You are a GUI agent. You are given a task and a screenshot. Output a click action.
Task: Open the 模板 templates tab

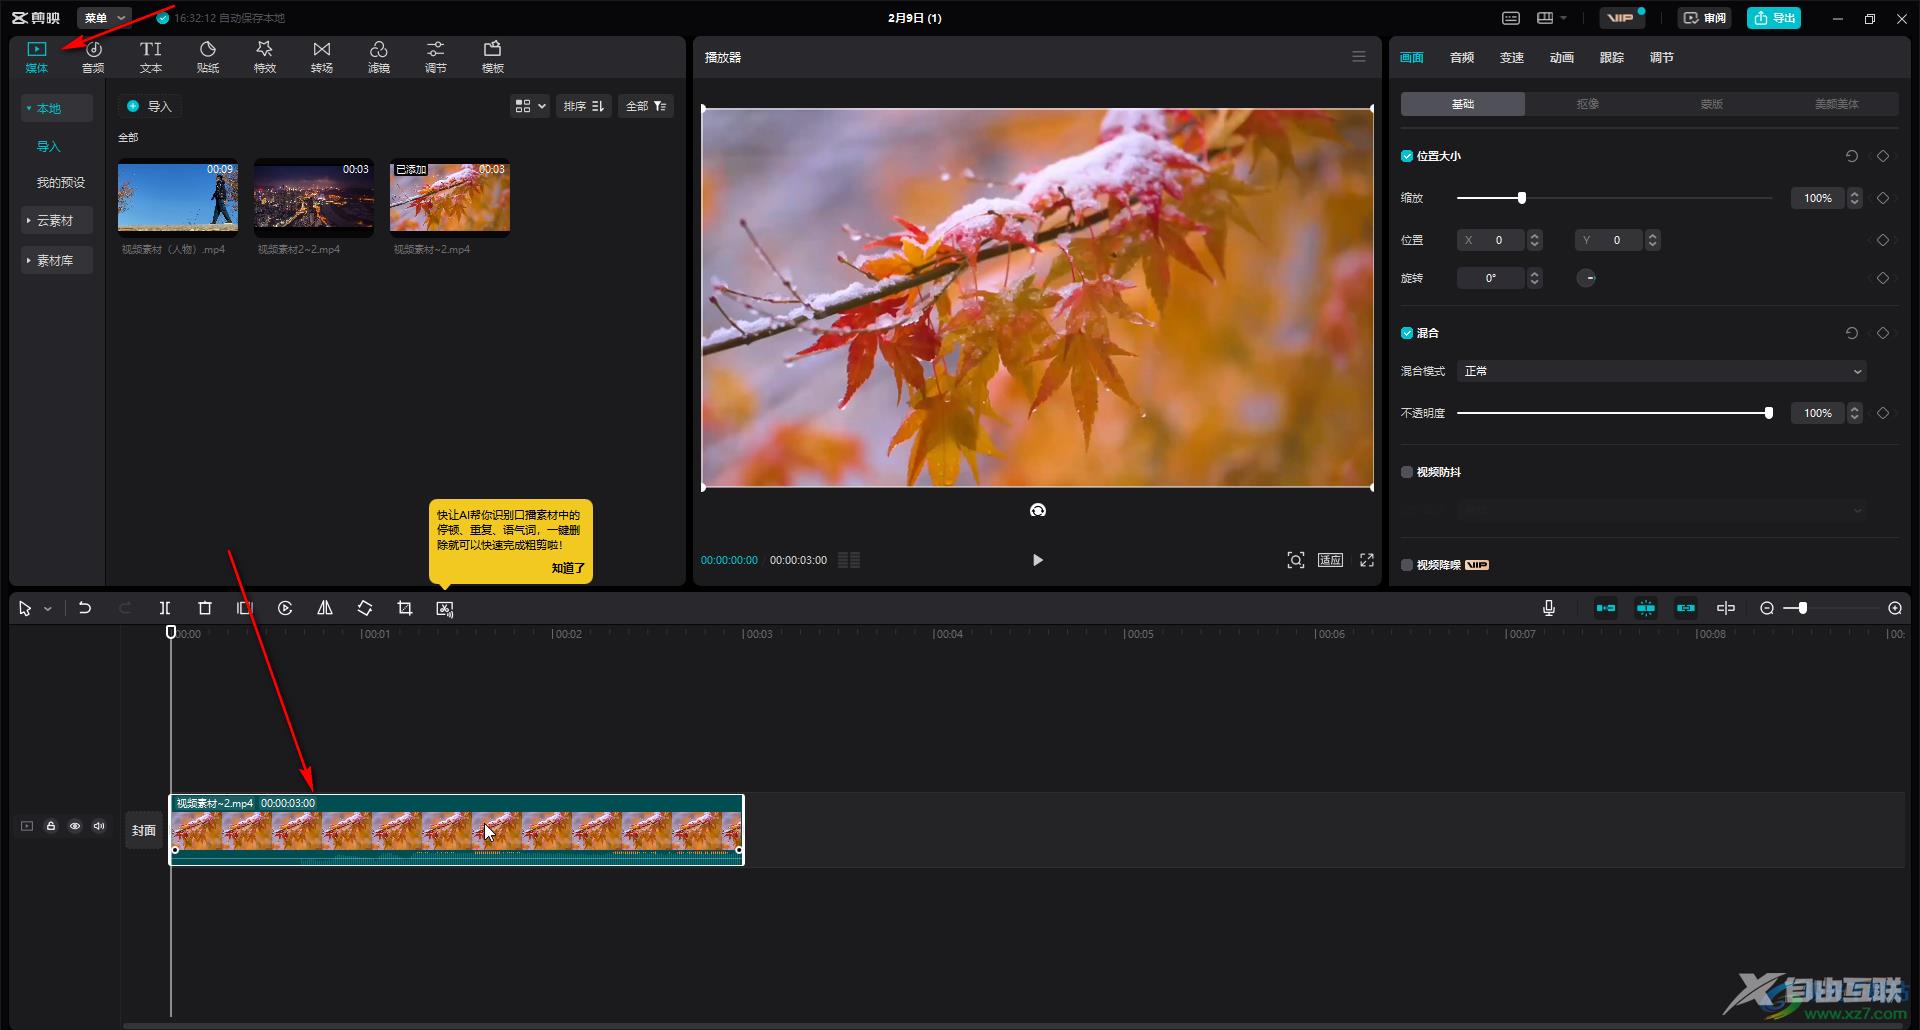492,57
